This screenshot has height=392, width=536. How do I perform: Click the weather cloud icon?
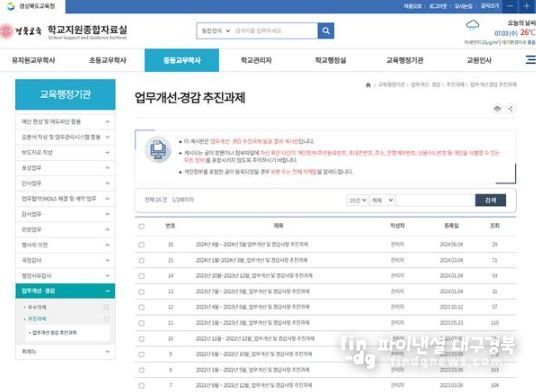[x=472, y=25]
